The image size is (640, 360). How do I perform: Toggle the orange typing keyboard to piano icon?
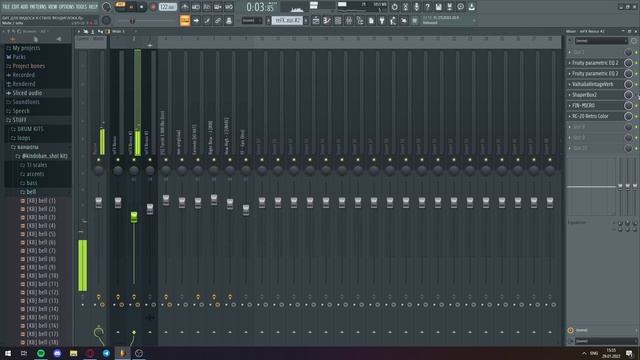(x=185, y=20)
